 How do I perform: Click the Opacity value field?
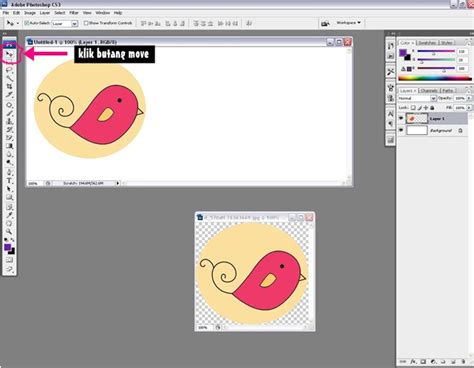460,98
